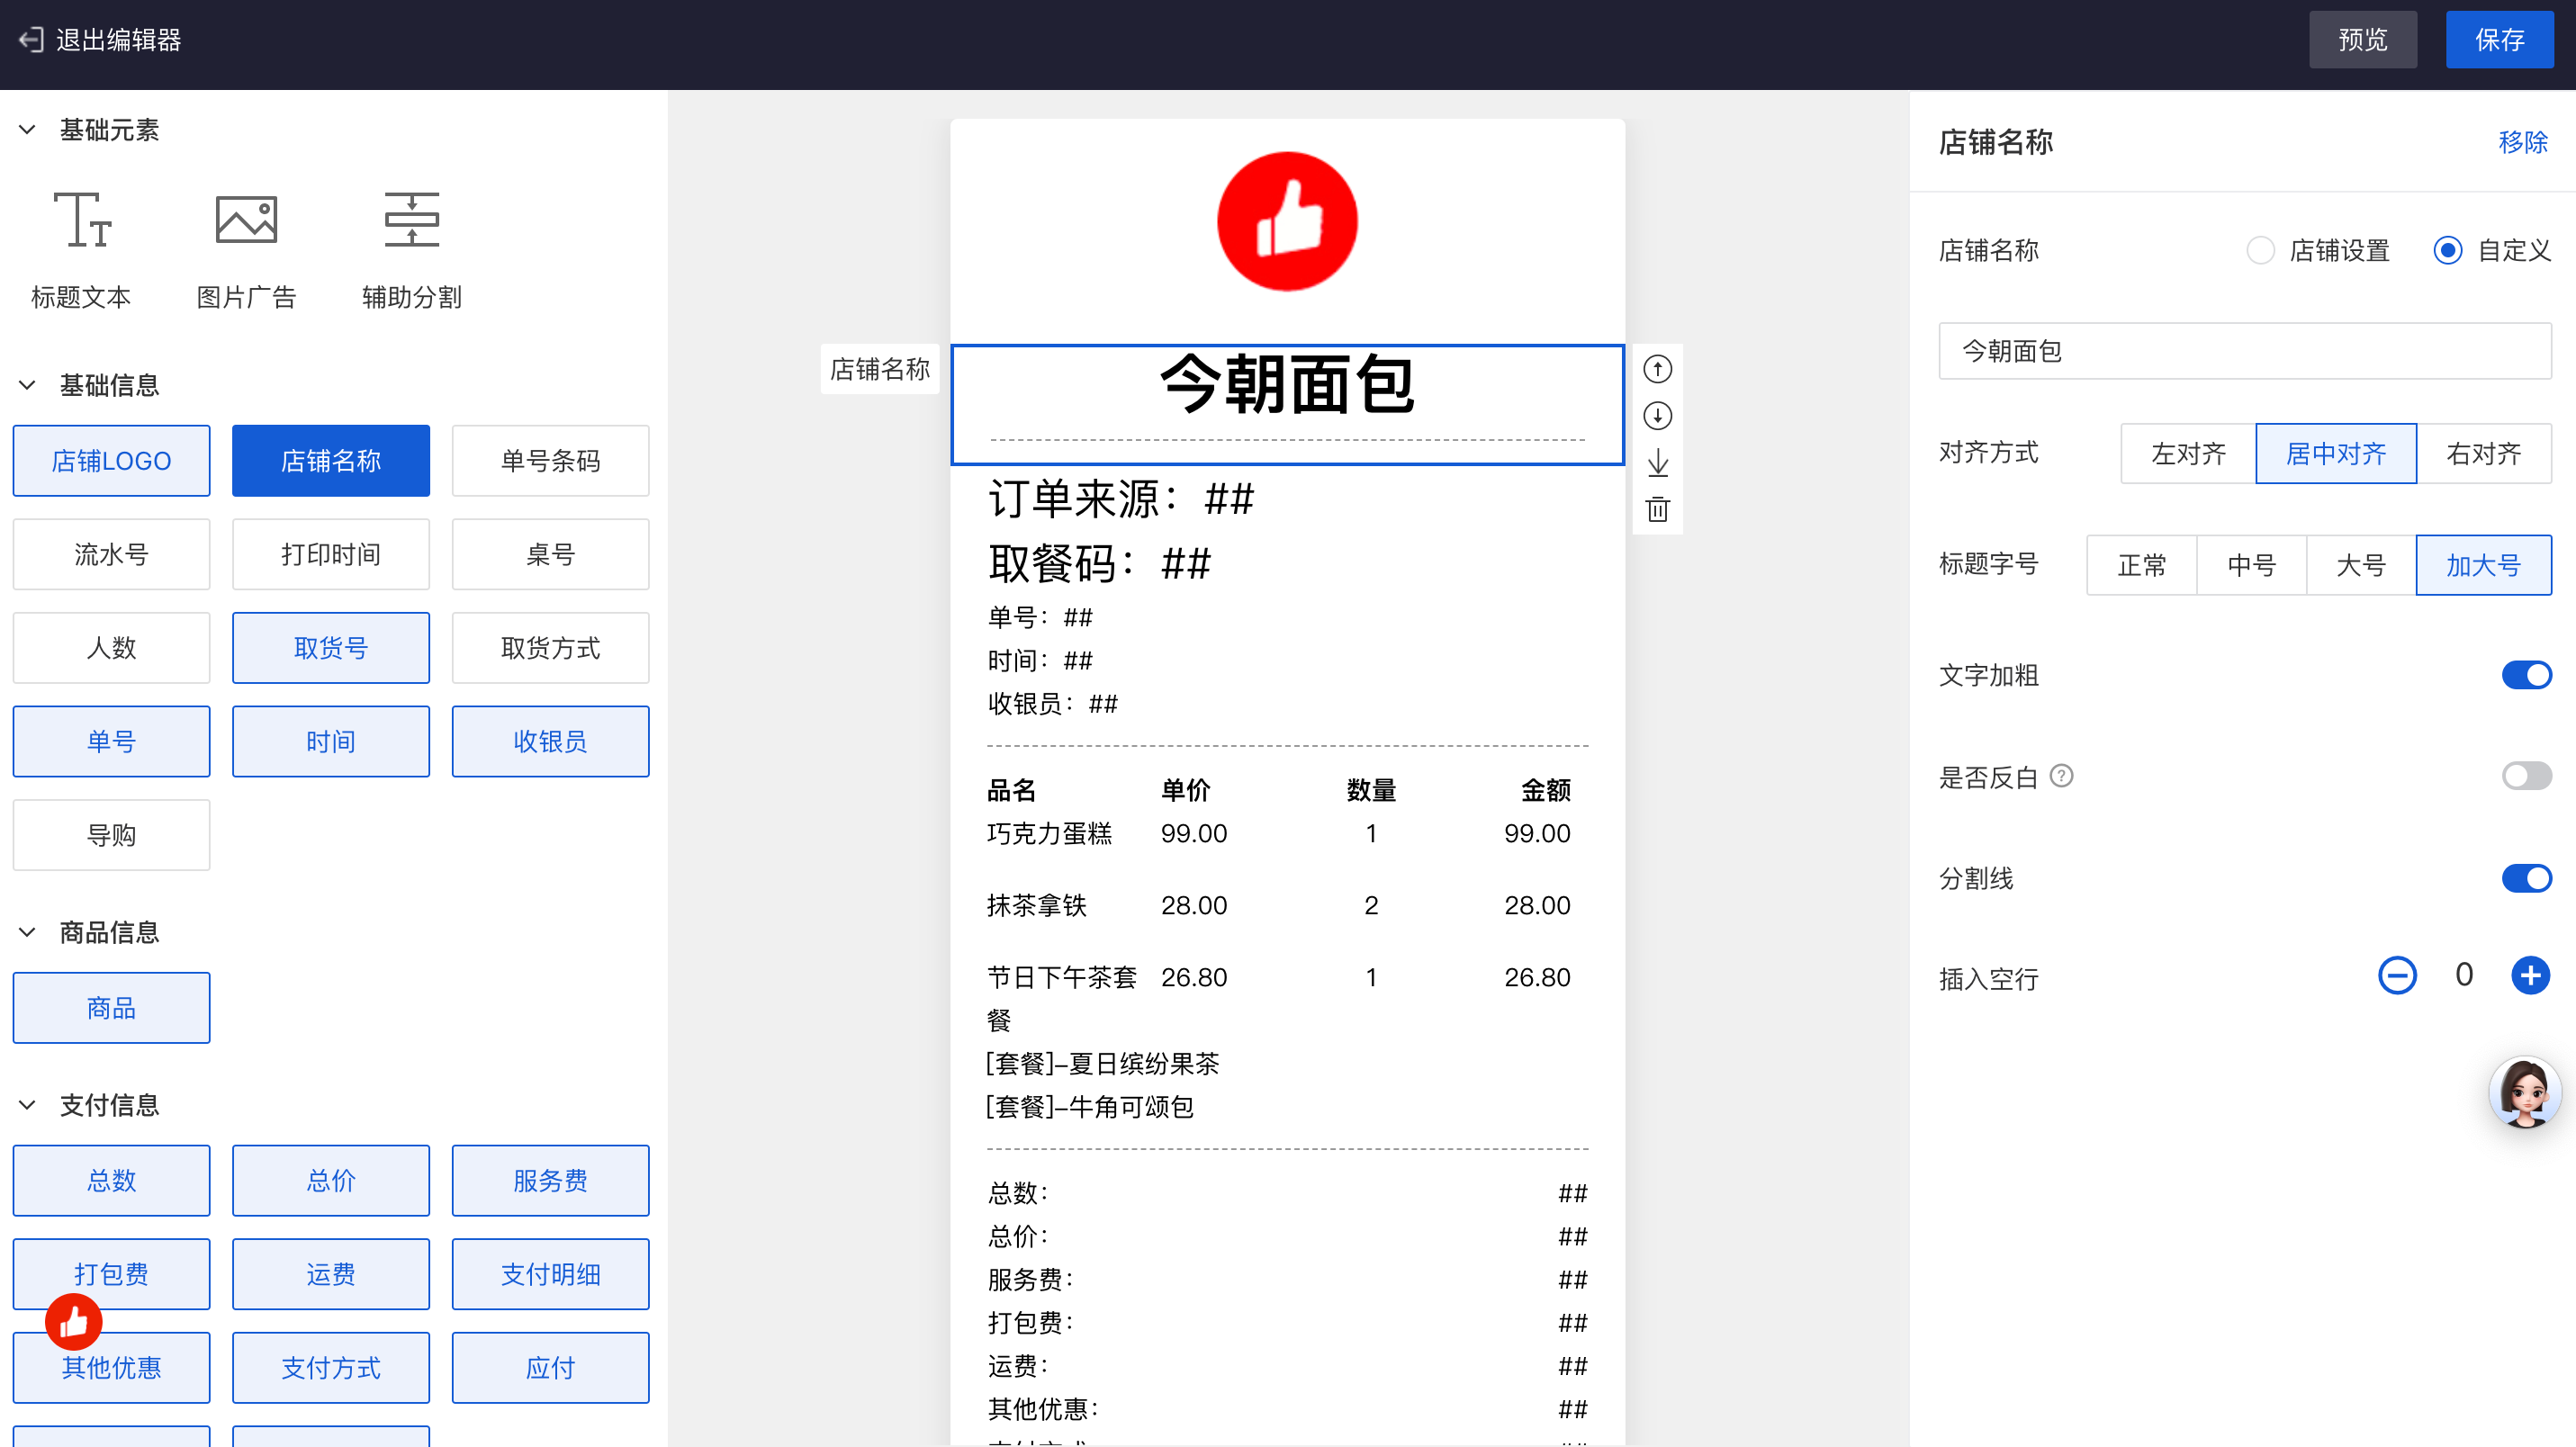Click the trash delete icon beside receipt
Screen dimensions: 2576x1447
pos(1657,509)
